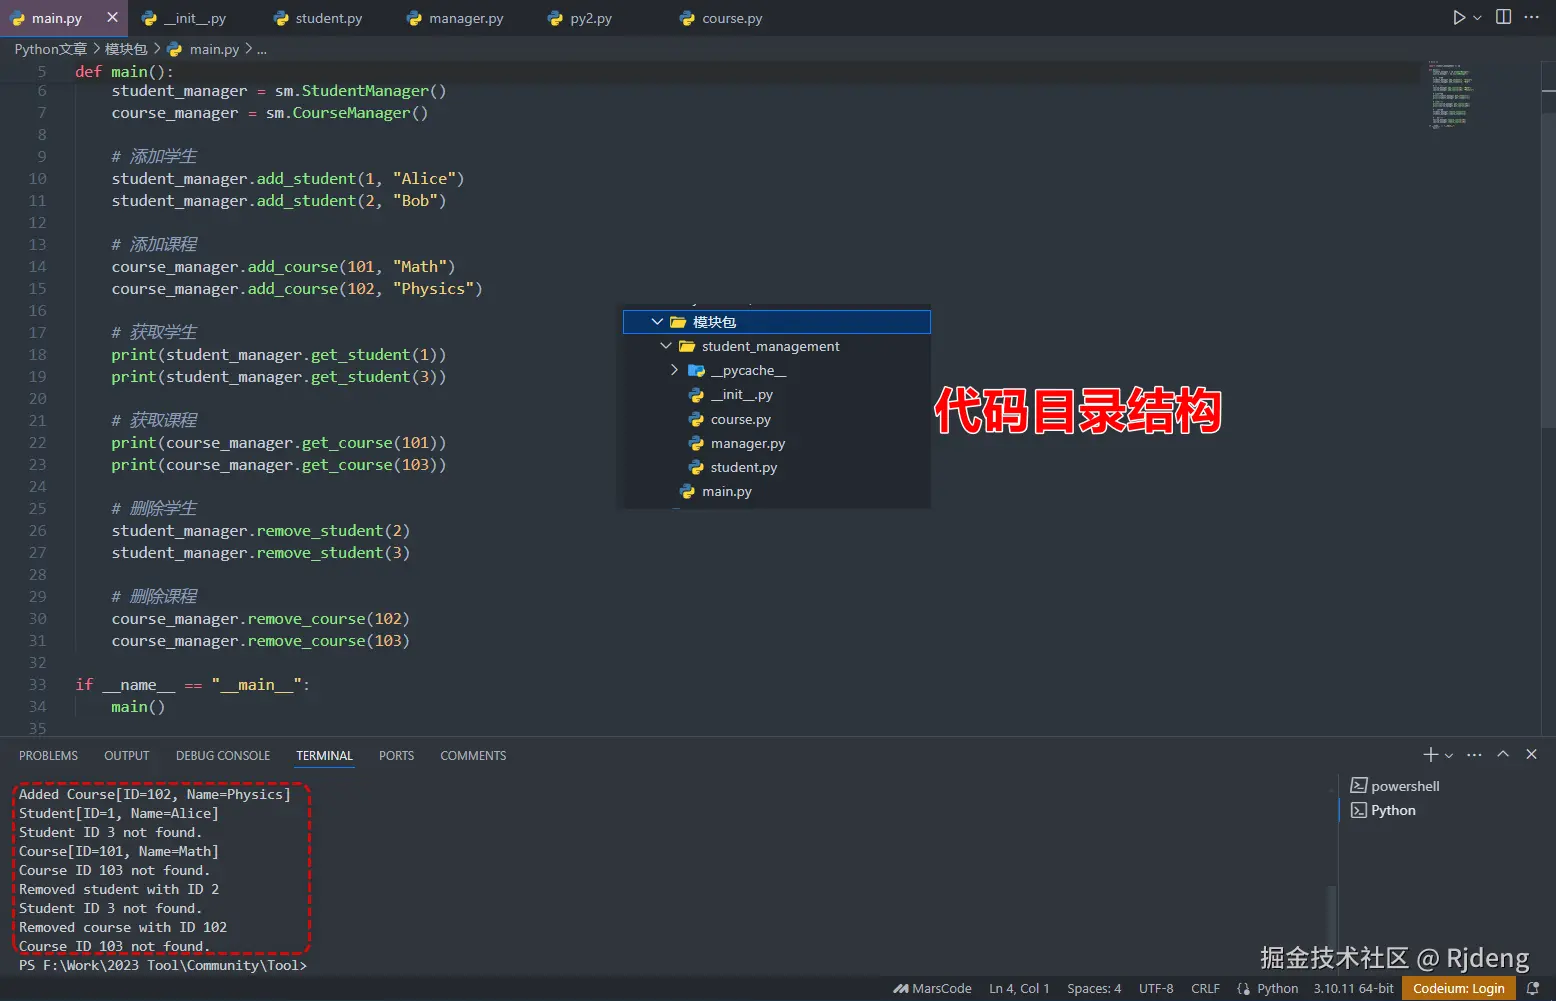1556x1001 pixels.
Task: Click the Codeium: Login button
Action: [1458, 988]
